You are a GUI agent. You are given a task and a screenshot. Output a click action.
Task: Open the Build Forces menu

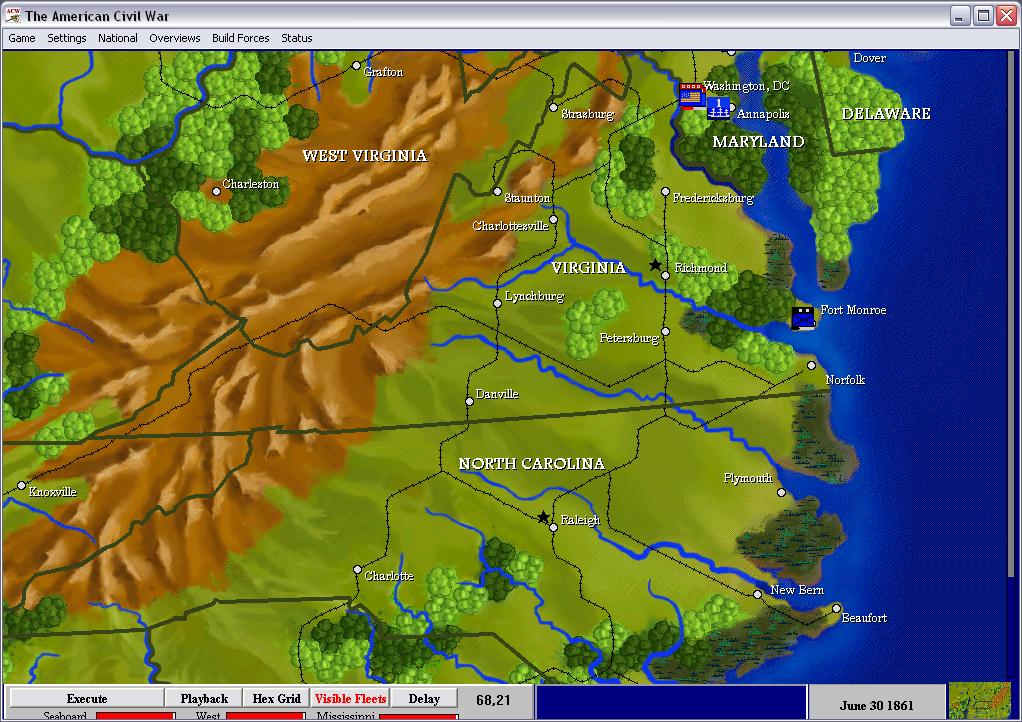pyautogui.click(x=241, y=38)
